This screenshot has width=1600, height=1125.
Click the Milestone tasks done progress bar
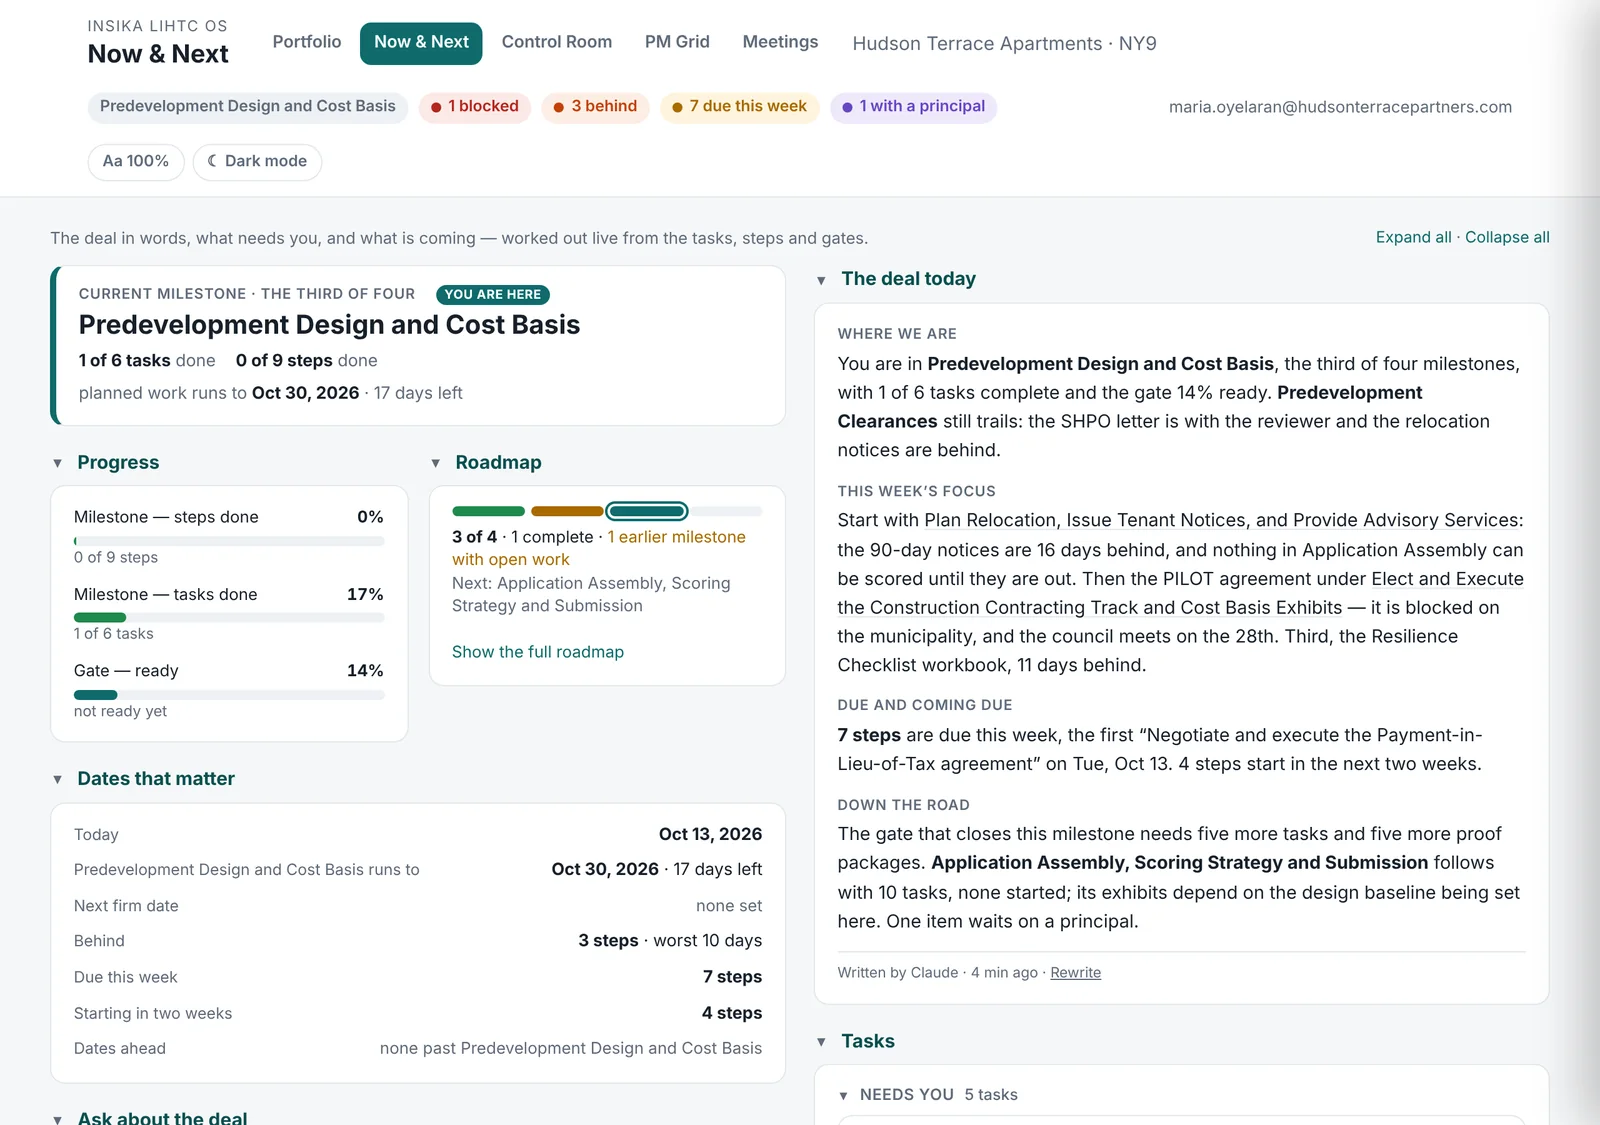(229, 618)
